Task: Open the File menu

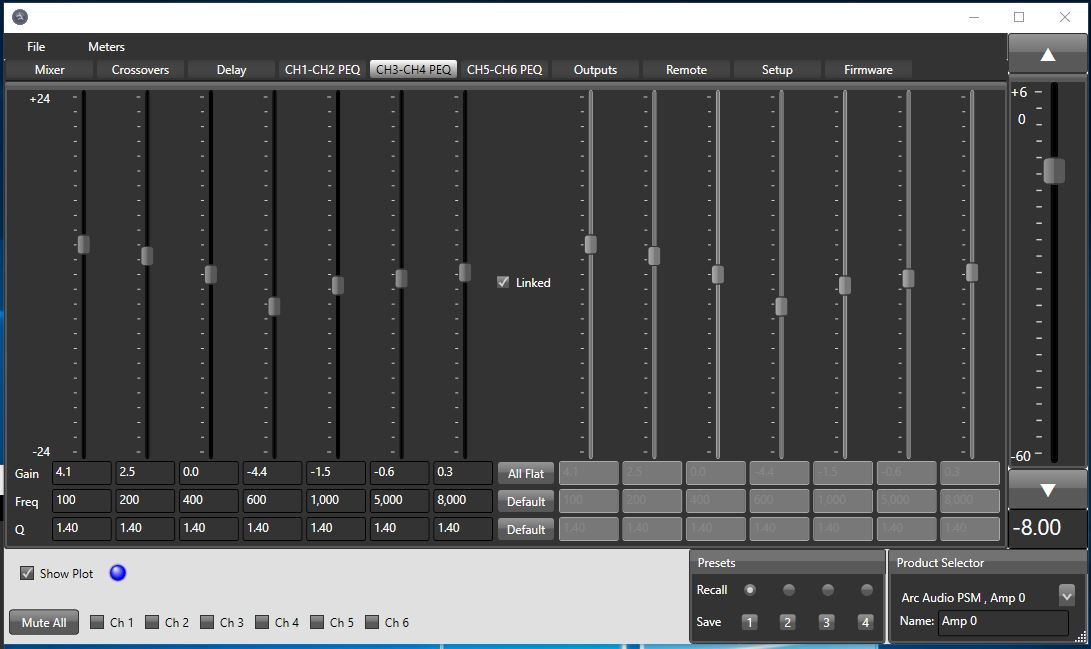Action: tap(36, 47)
